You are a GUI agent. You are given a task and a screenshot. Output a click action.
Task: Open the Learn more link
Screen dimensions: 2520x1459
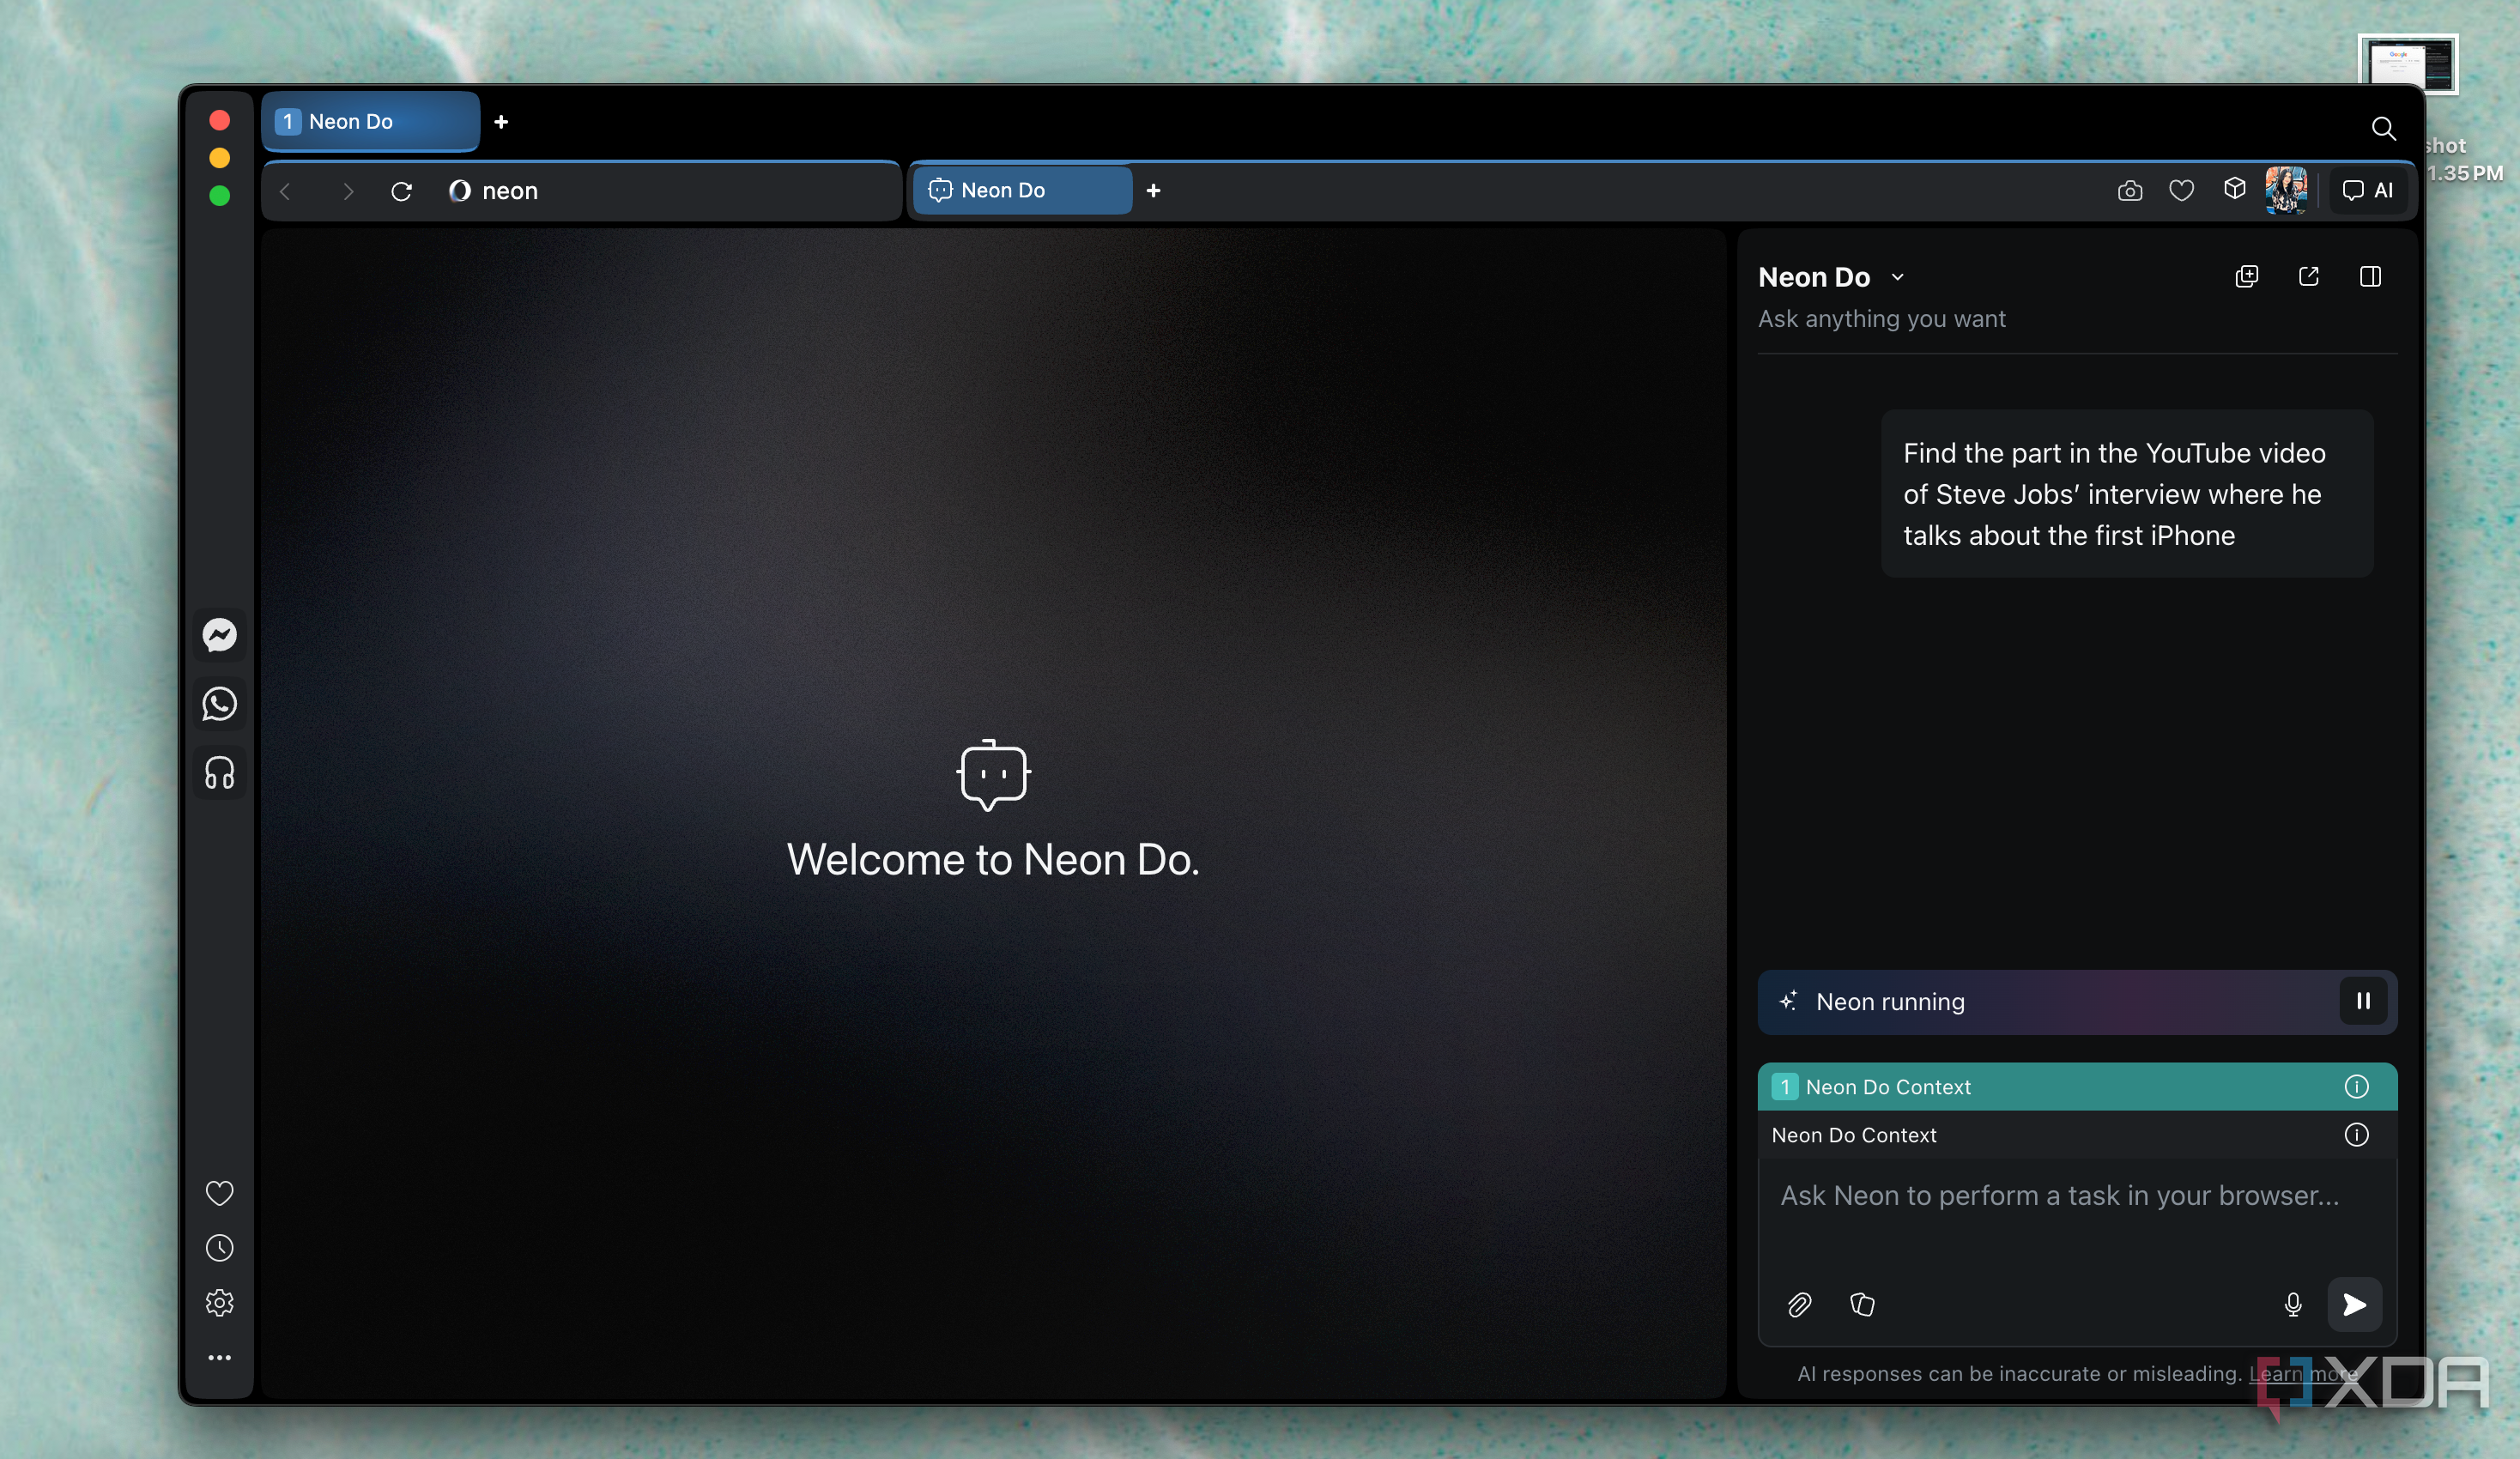[2303, 1373]
